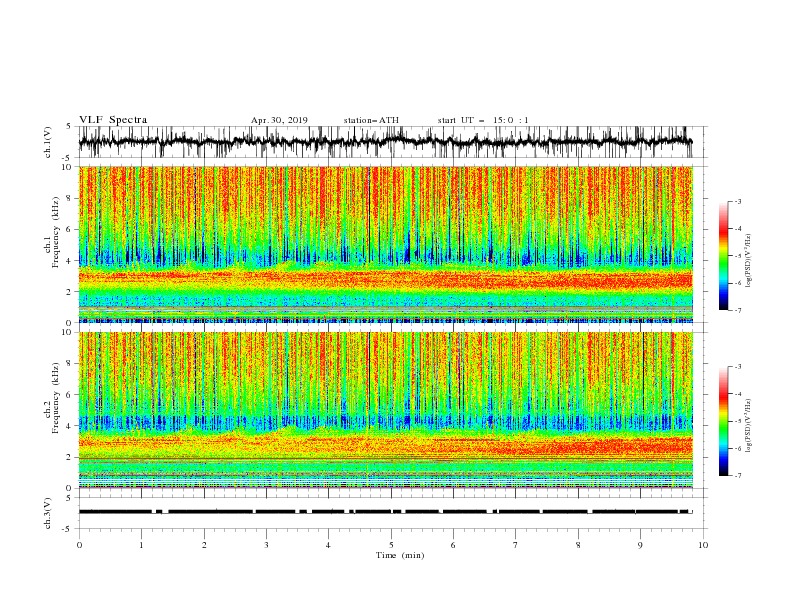Click tick label "0" on Time axis
Screen dimensions: 792x612
pyautogui.click(x=79, y=545)
